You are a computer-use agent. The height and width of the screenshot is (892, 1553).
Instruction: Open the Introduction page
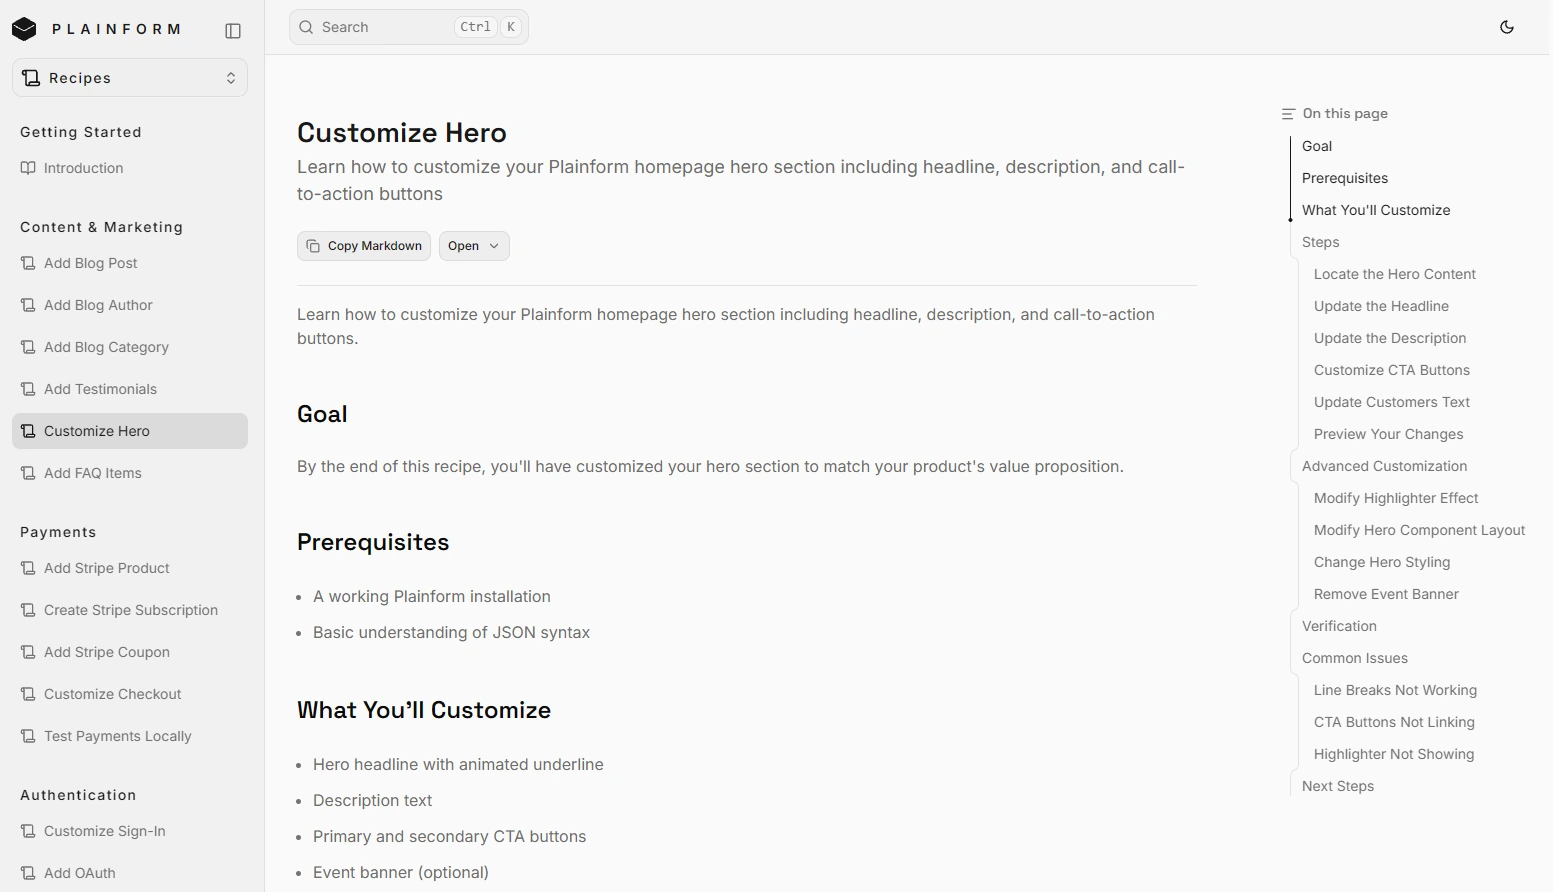[130, 168]
